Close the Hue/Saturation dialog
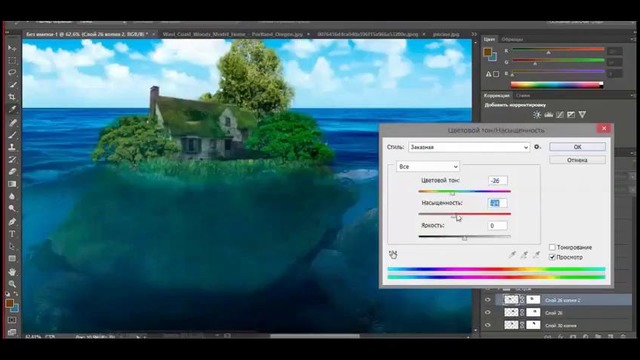The width and height of the screenshot is (640, 360). (604, 129)
